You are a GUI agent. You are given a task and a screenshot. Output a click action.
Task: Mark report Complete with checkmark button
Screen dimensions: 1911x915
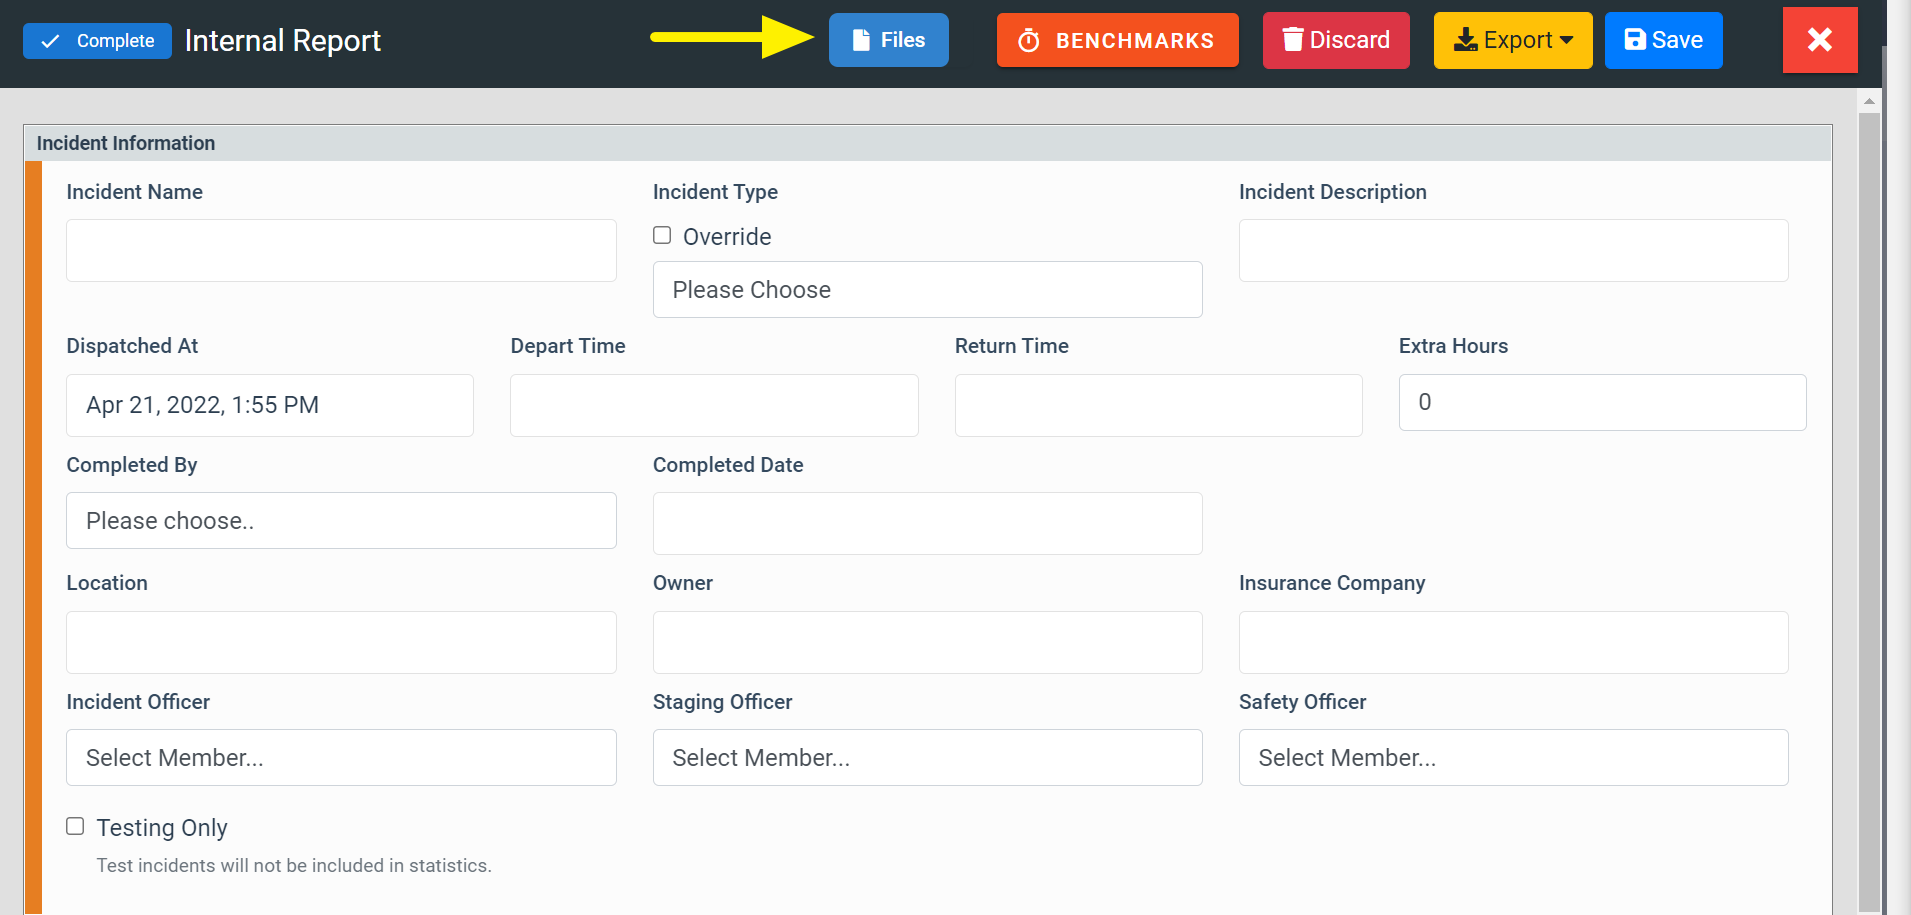[x=97, y=41]
